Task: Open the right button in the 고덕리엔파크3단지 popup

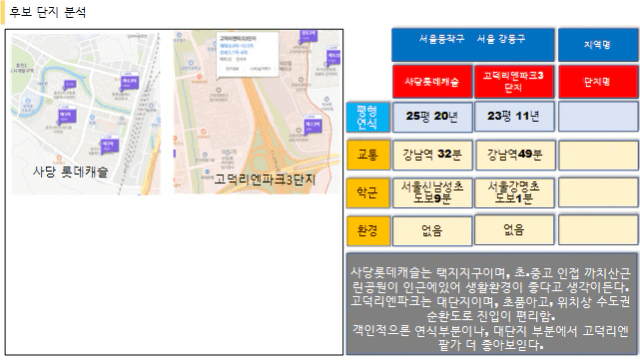Action: pyautogui.click(x=260, y=69)
